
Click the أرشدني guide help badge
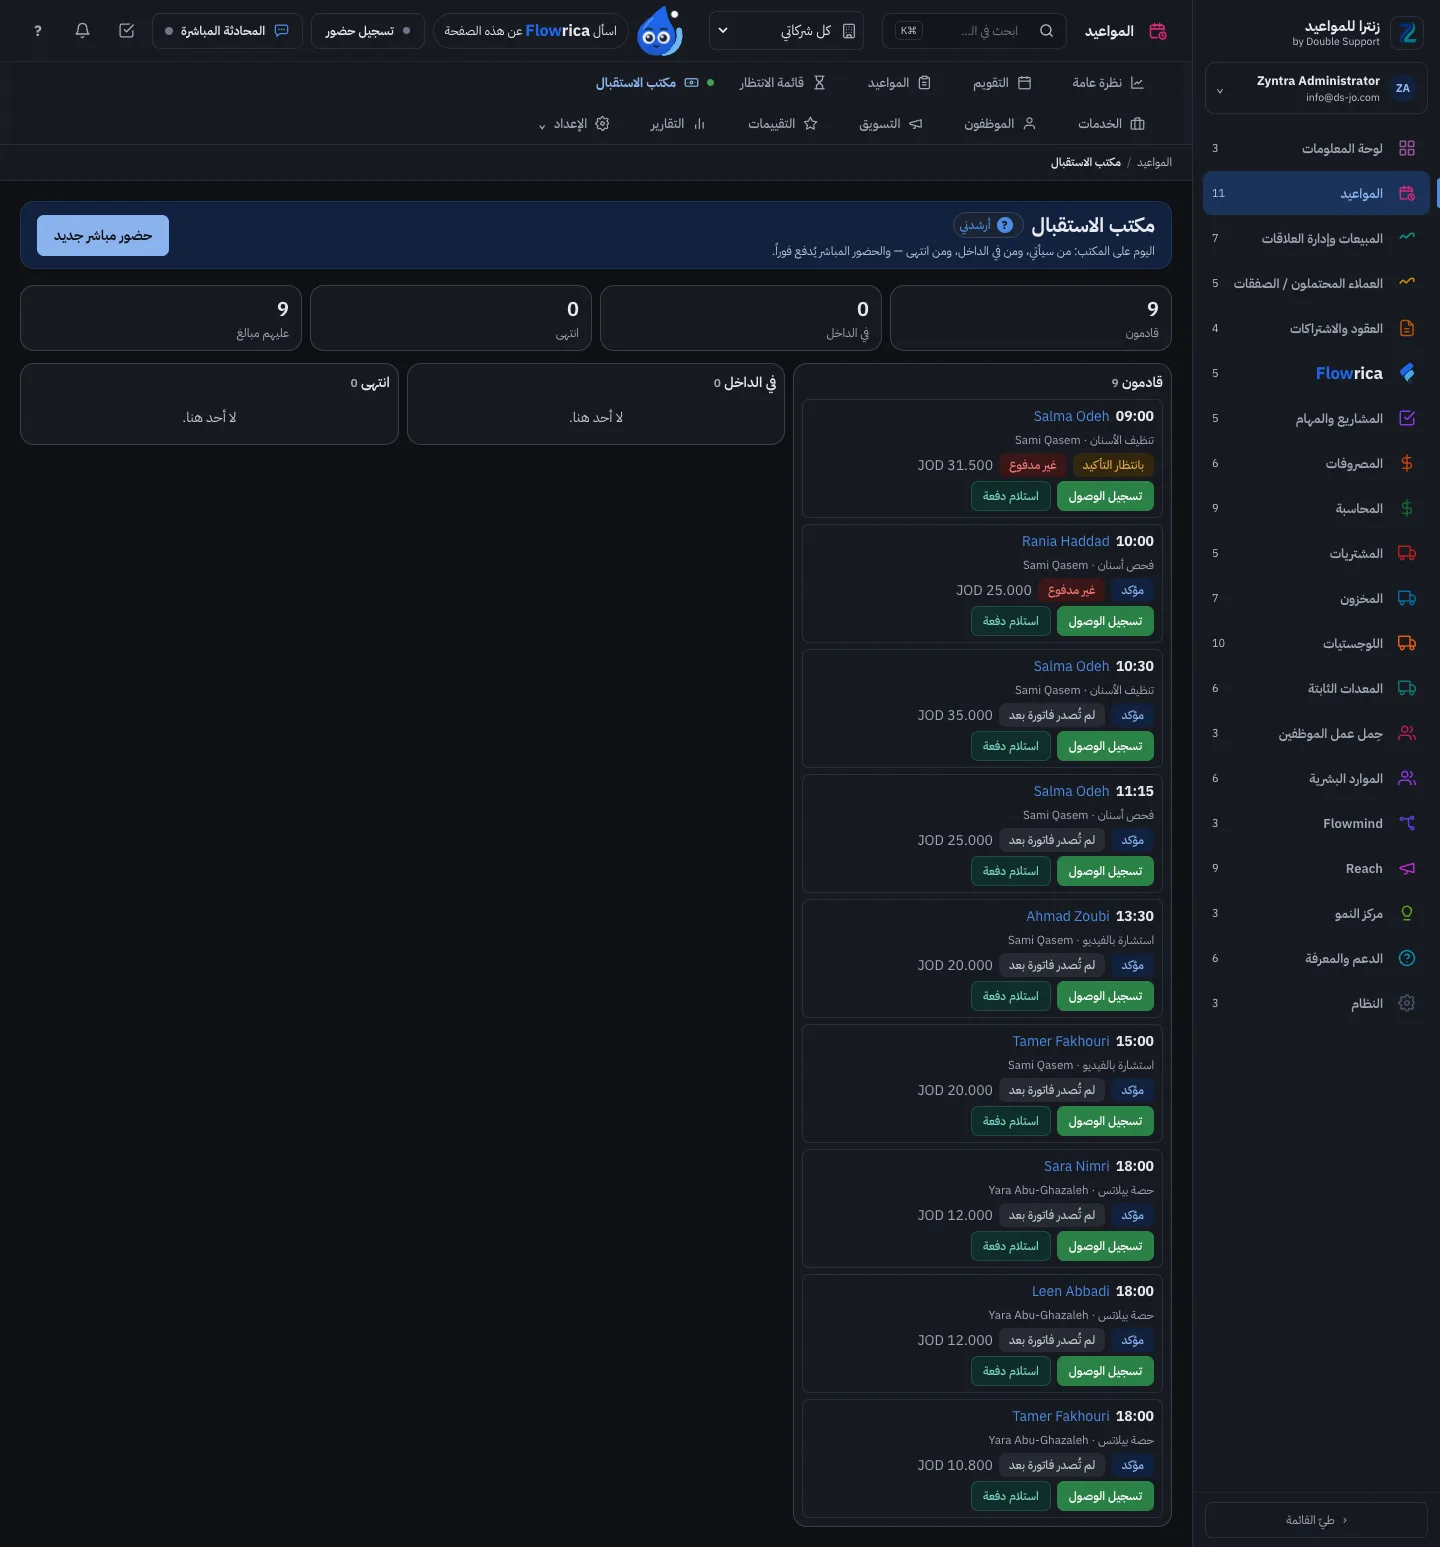(988, 225)
